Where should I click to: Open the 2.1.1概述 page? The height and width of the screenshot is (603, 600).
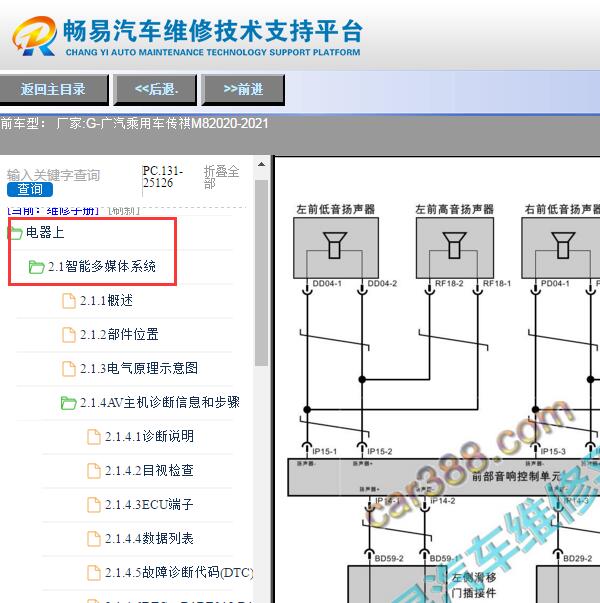[107, 300]
